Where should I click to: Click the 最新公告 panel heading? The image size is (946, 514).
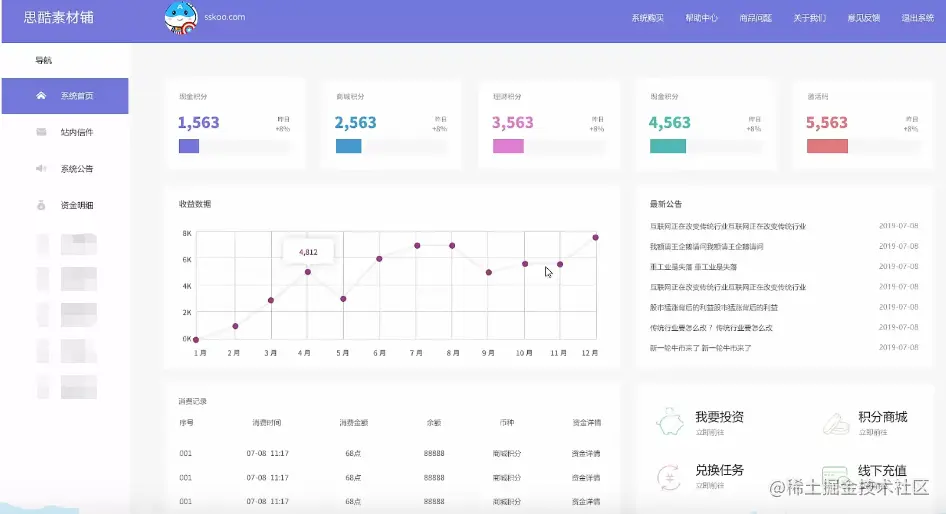tap(666, 204)
